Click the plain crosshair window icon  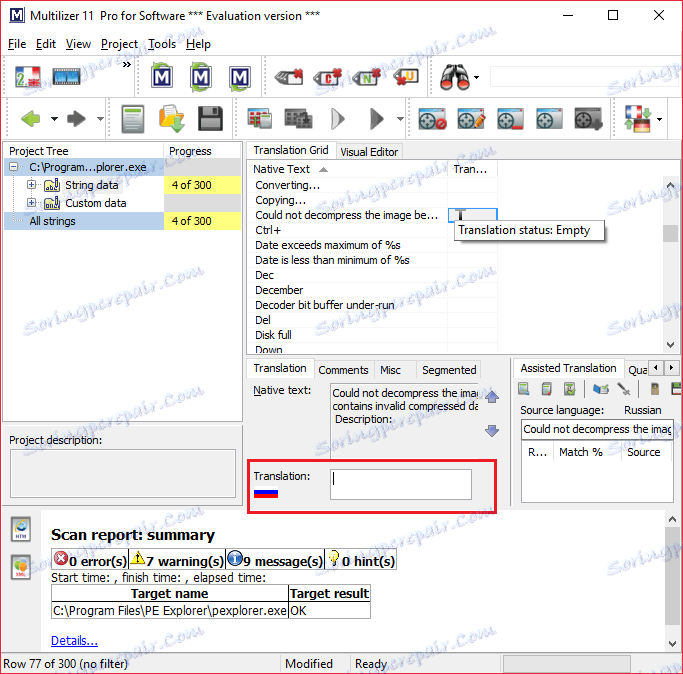tap(549, 119)
